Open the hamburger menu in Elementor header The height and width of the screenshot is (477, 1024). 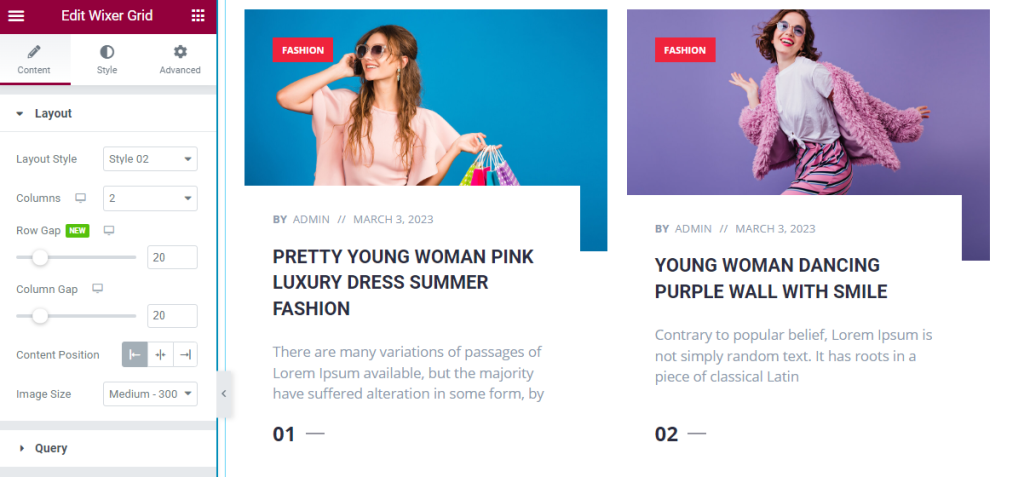pyautogui.click(x=16, y=16)
